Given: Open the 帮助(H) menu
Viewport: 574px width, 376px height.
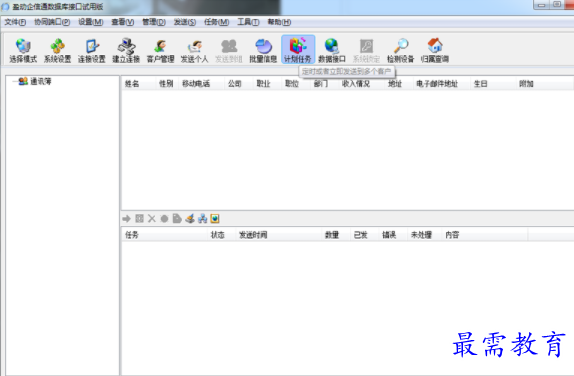Looking at the screenshot, I should pos(279,22).
